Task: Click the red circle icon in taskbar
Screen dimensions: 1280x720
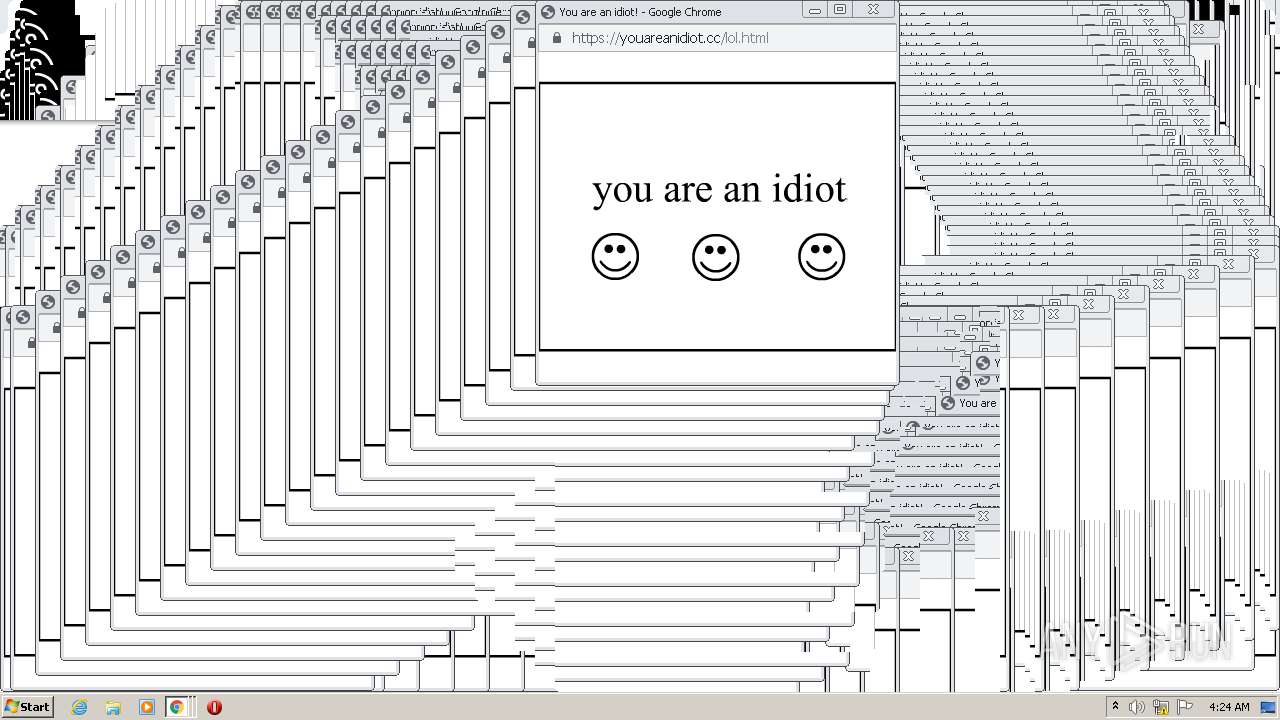Action: [x=214, y=707]
